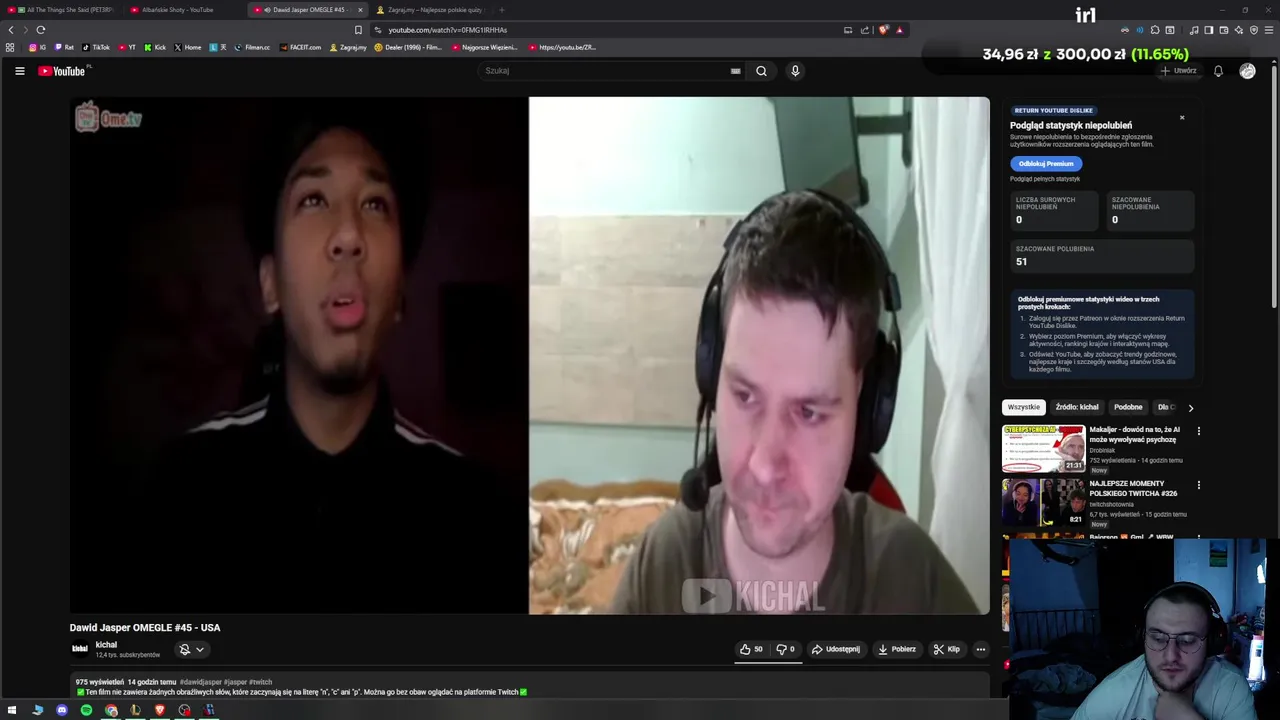This screenshot has height=720, width=1280.
Task: Open Brave browser from the taskbar
Action: 160,710
